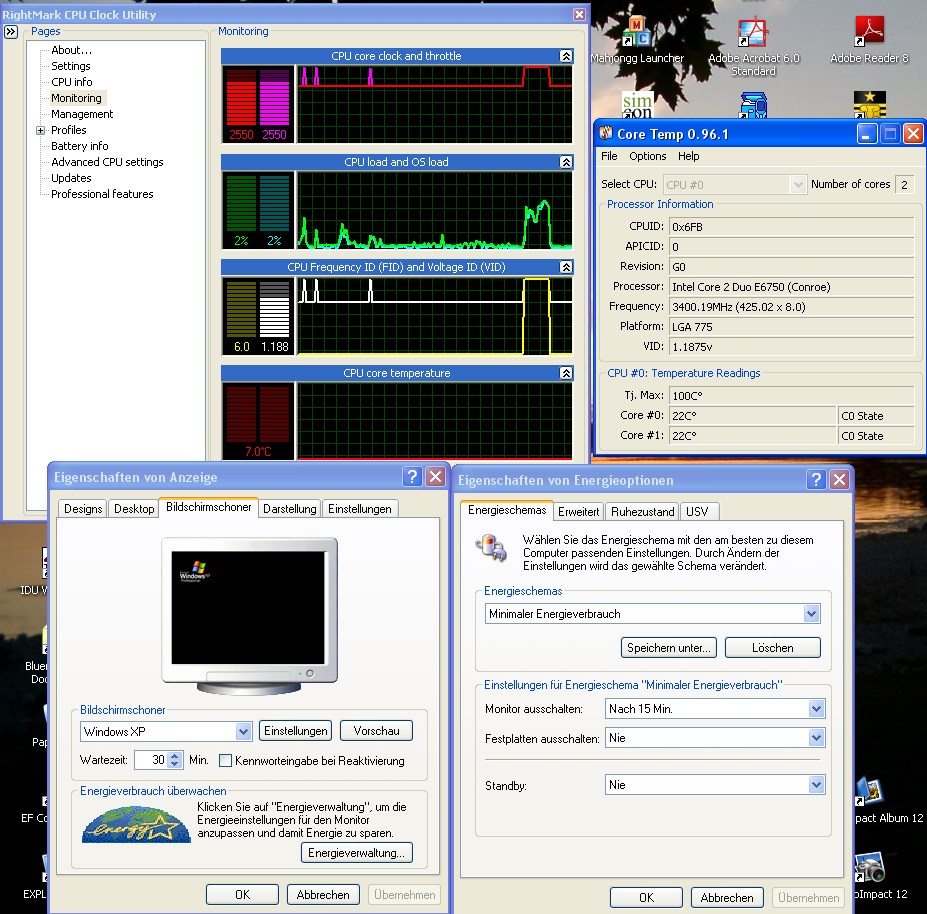This screenshot has width=927, height=914.
Task: Switch to the Designs tab
Action: (83, 509)
